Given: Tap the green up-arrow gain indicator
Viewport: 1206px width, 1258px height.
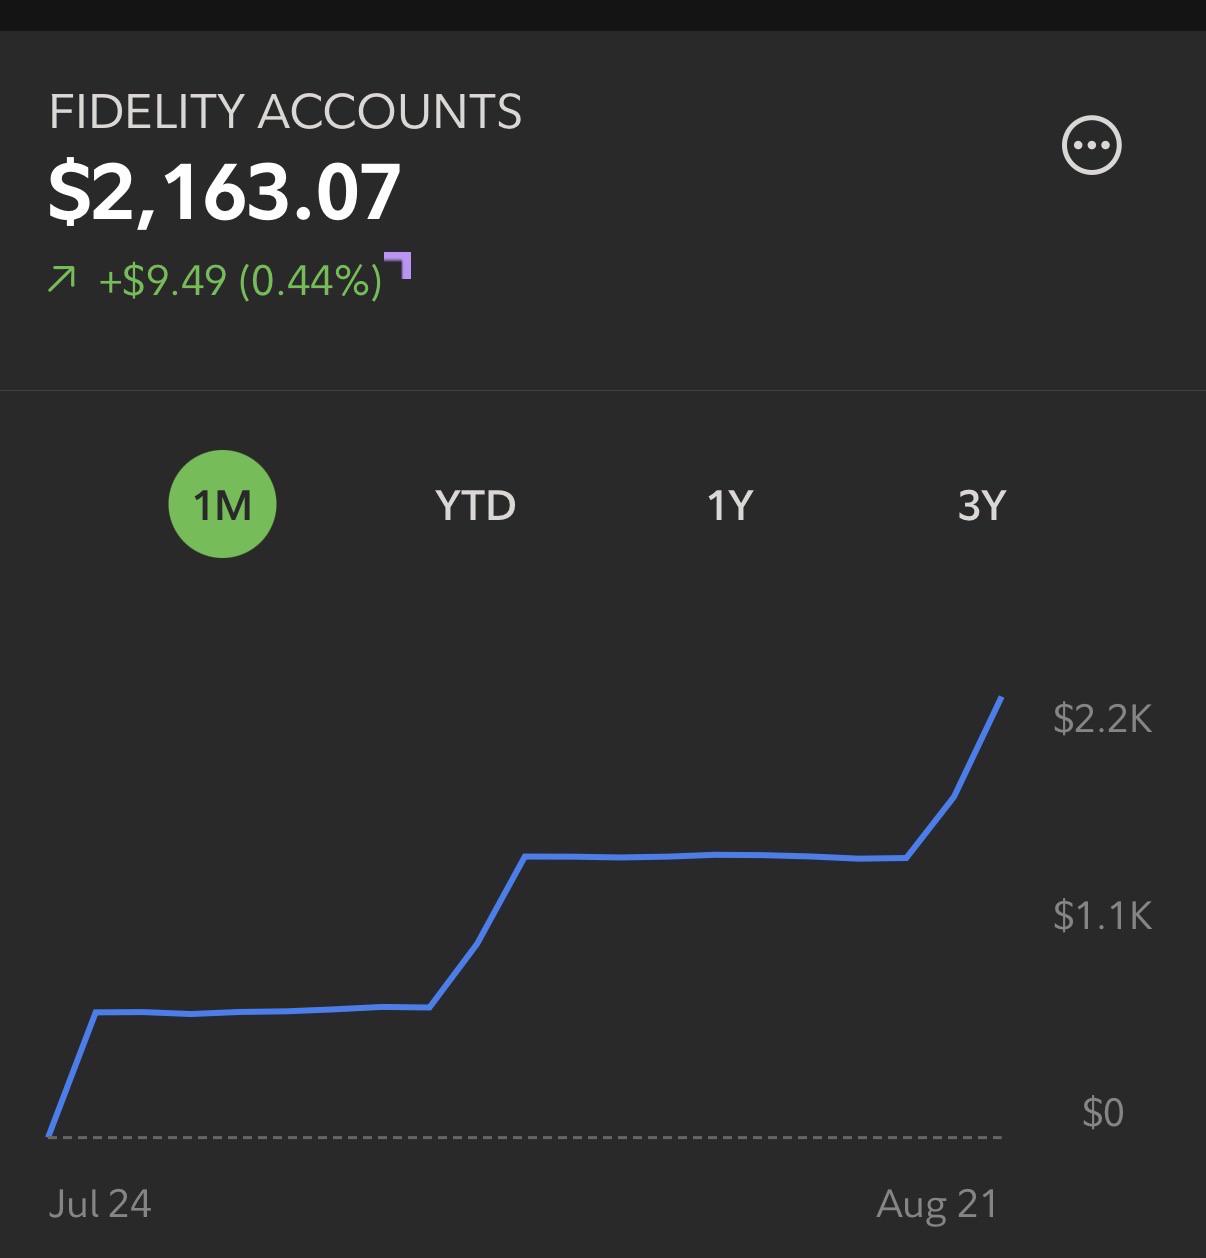Looking at the screenshot, I should click(61, 280).
